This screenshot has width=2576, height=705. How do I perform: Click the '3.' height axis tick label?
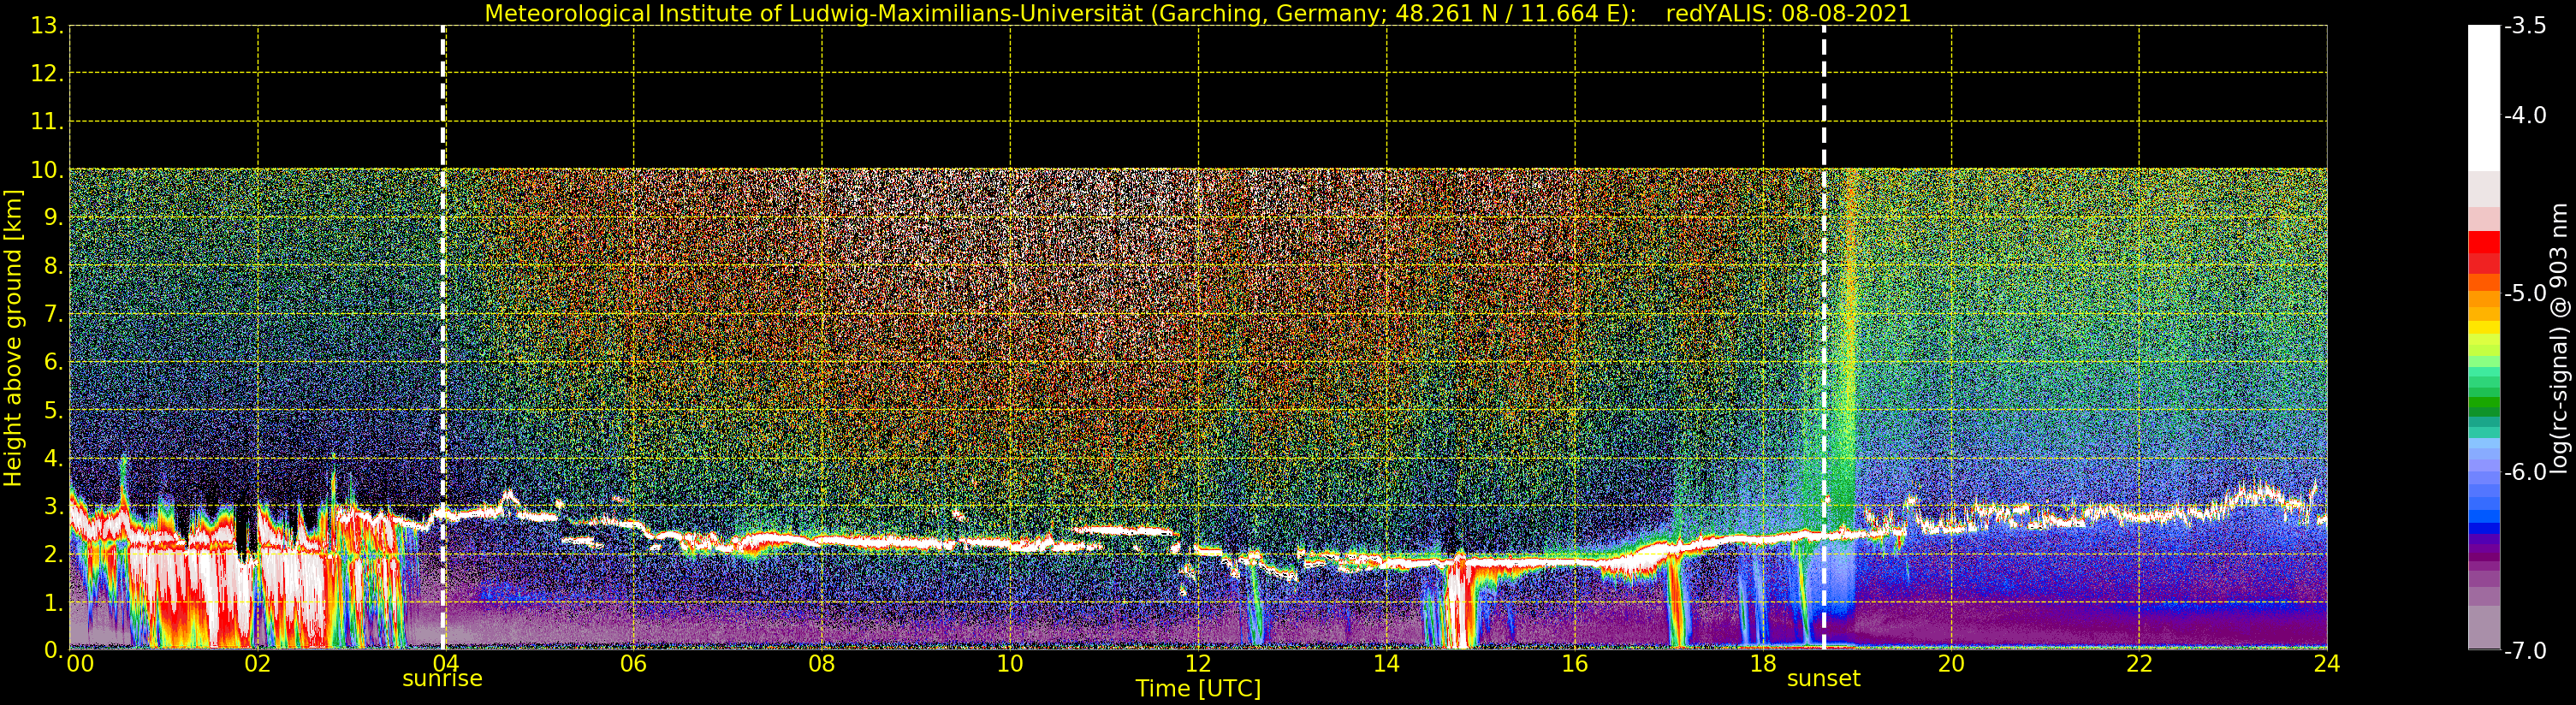point(54,506)
